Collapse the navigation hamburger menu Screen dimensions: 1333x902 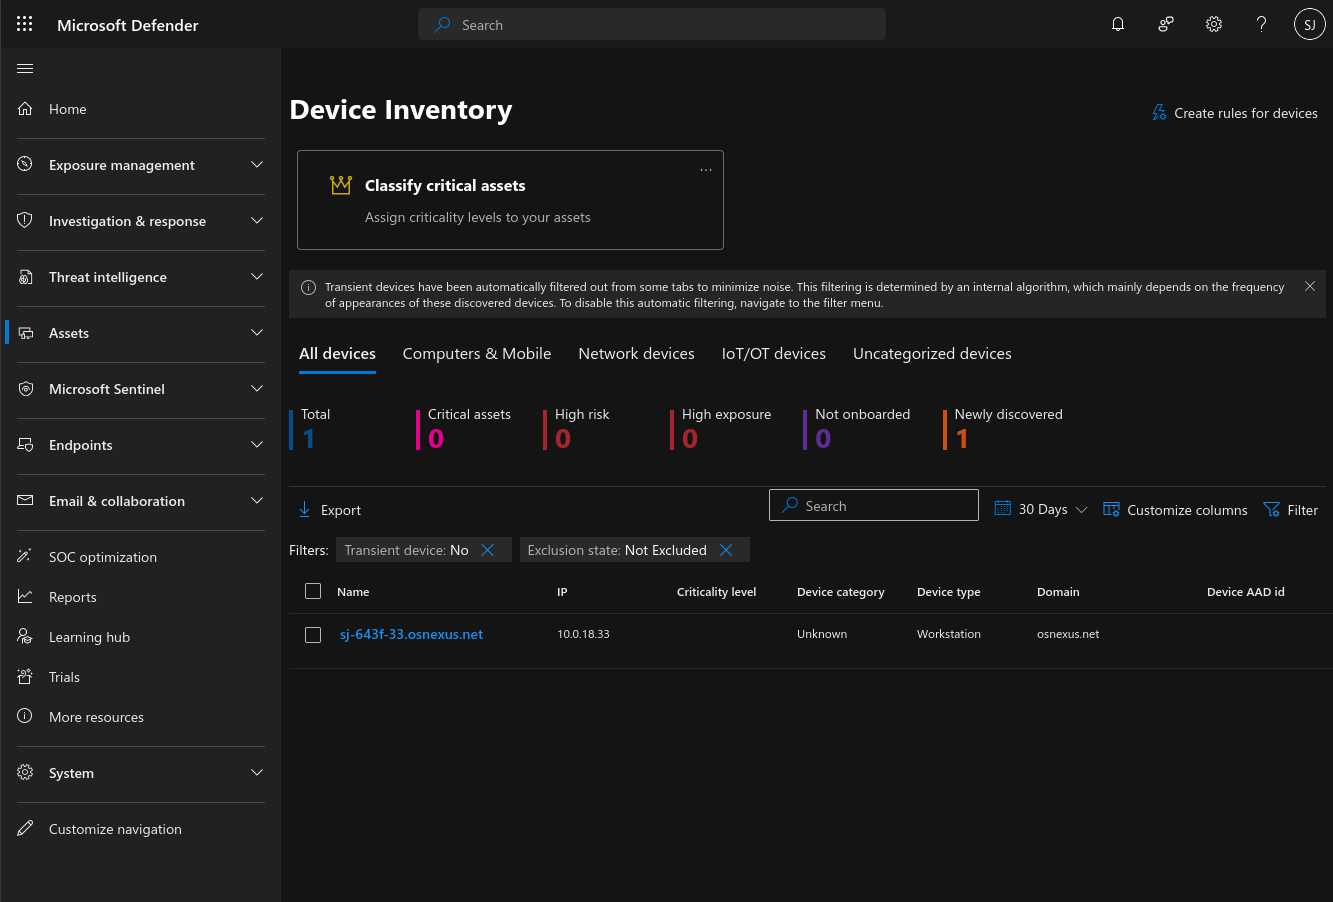pos(26,69)
